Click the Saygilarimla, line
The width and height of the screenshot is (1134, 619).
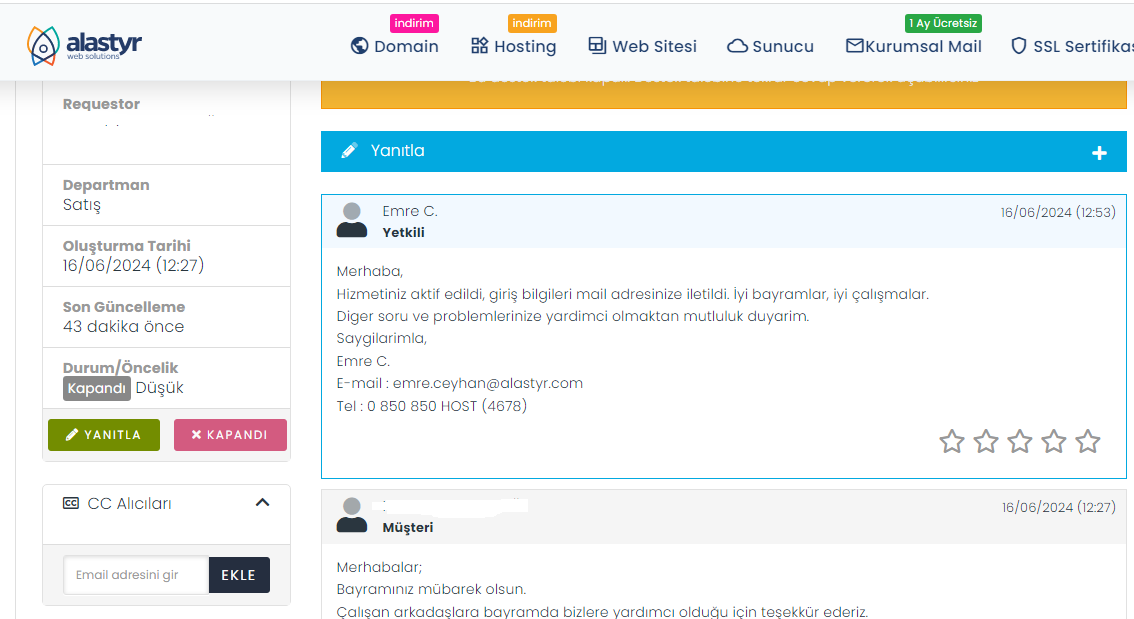click(x=382, y=338)
